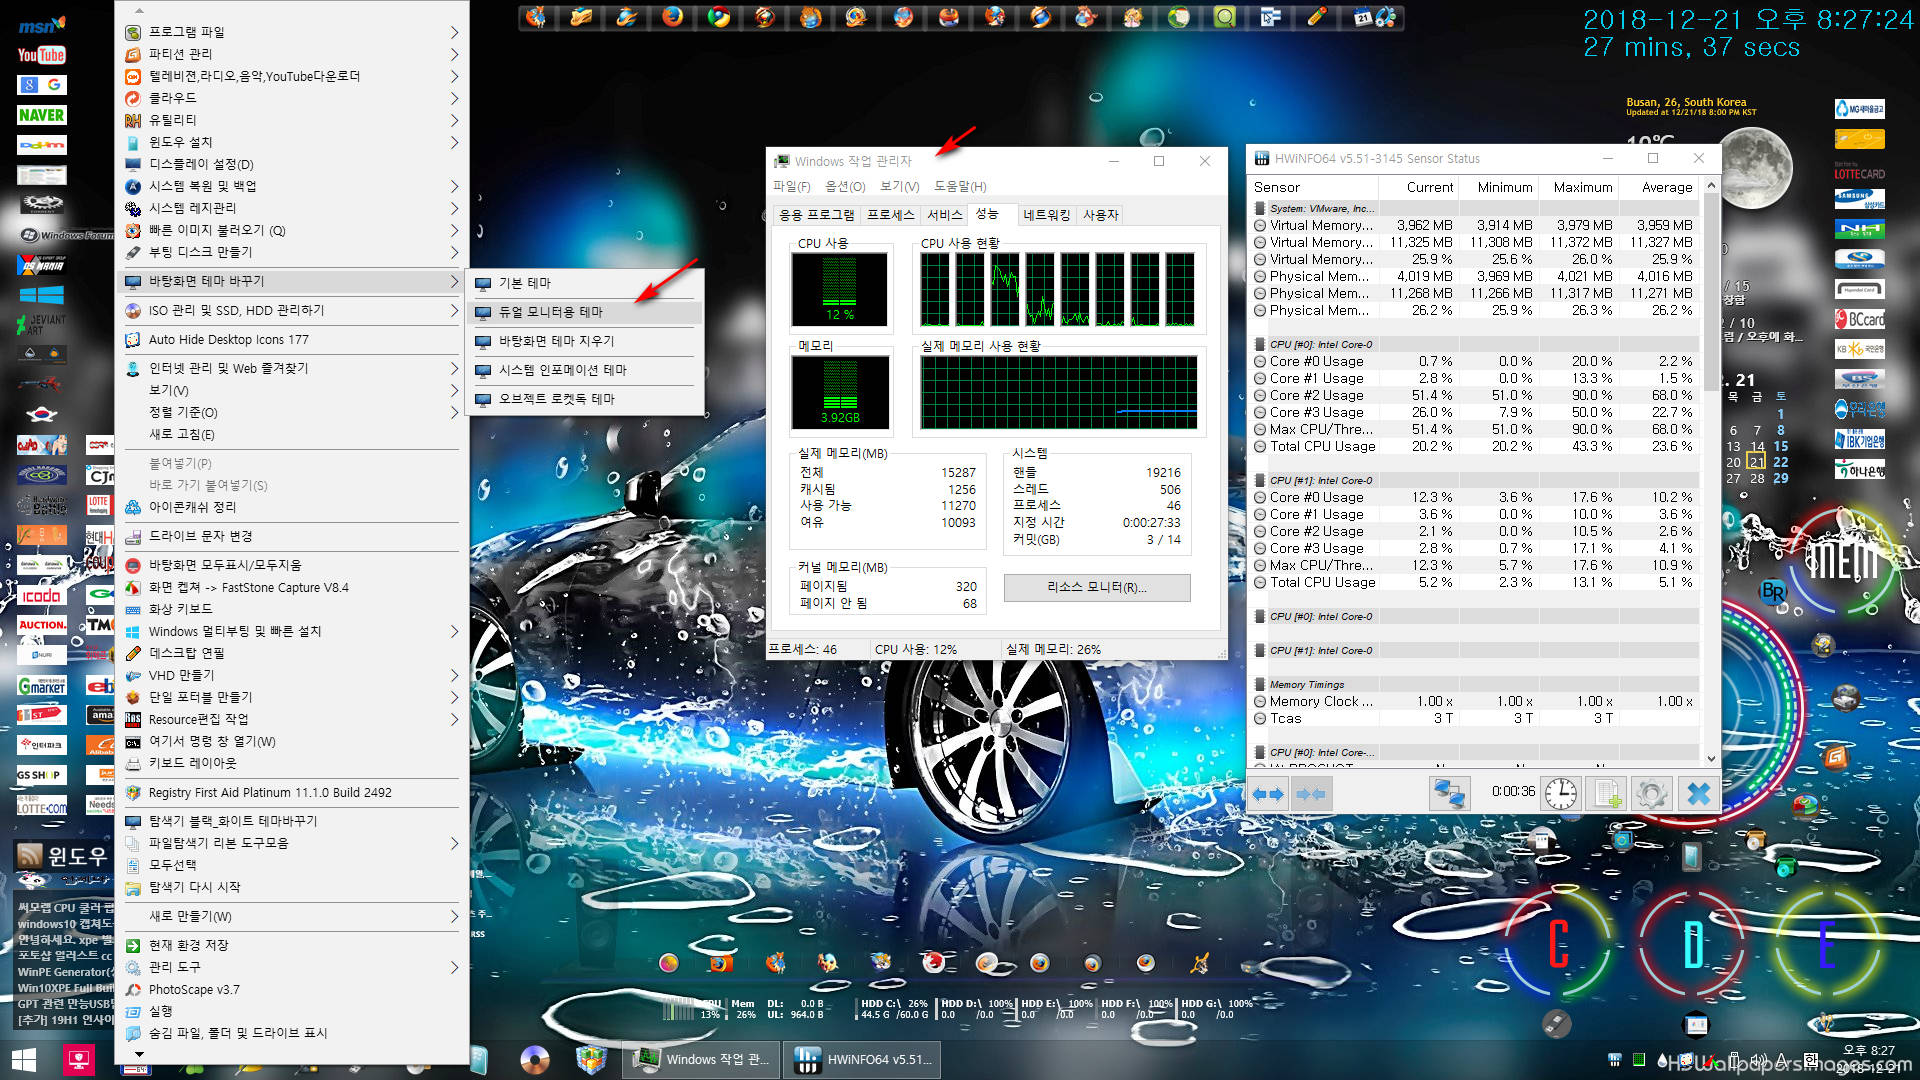1920x1080 pixels.
Task: Click the colorful cube taskbar icon
Action: (x=591, y=1060)
